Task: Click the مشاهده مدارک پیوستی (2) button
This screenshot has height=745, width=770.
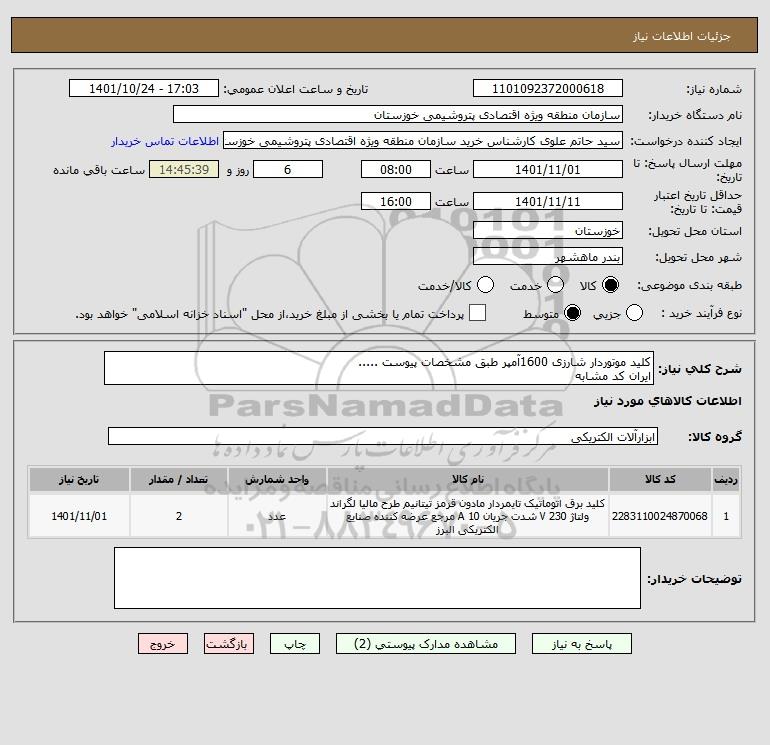Action: (426, 644)
